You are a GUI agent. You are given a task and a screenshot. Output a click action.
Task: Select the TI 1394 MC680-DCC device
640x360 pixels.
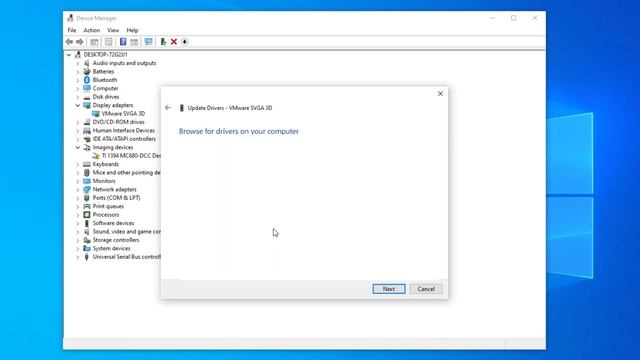[131, 156]
